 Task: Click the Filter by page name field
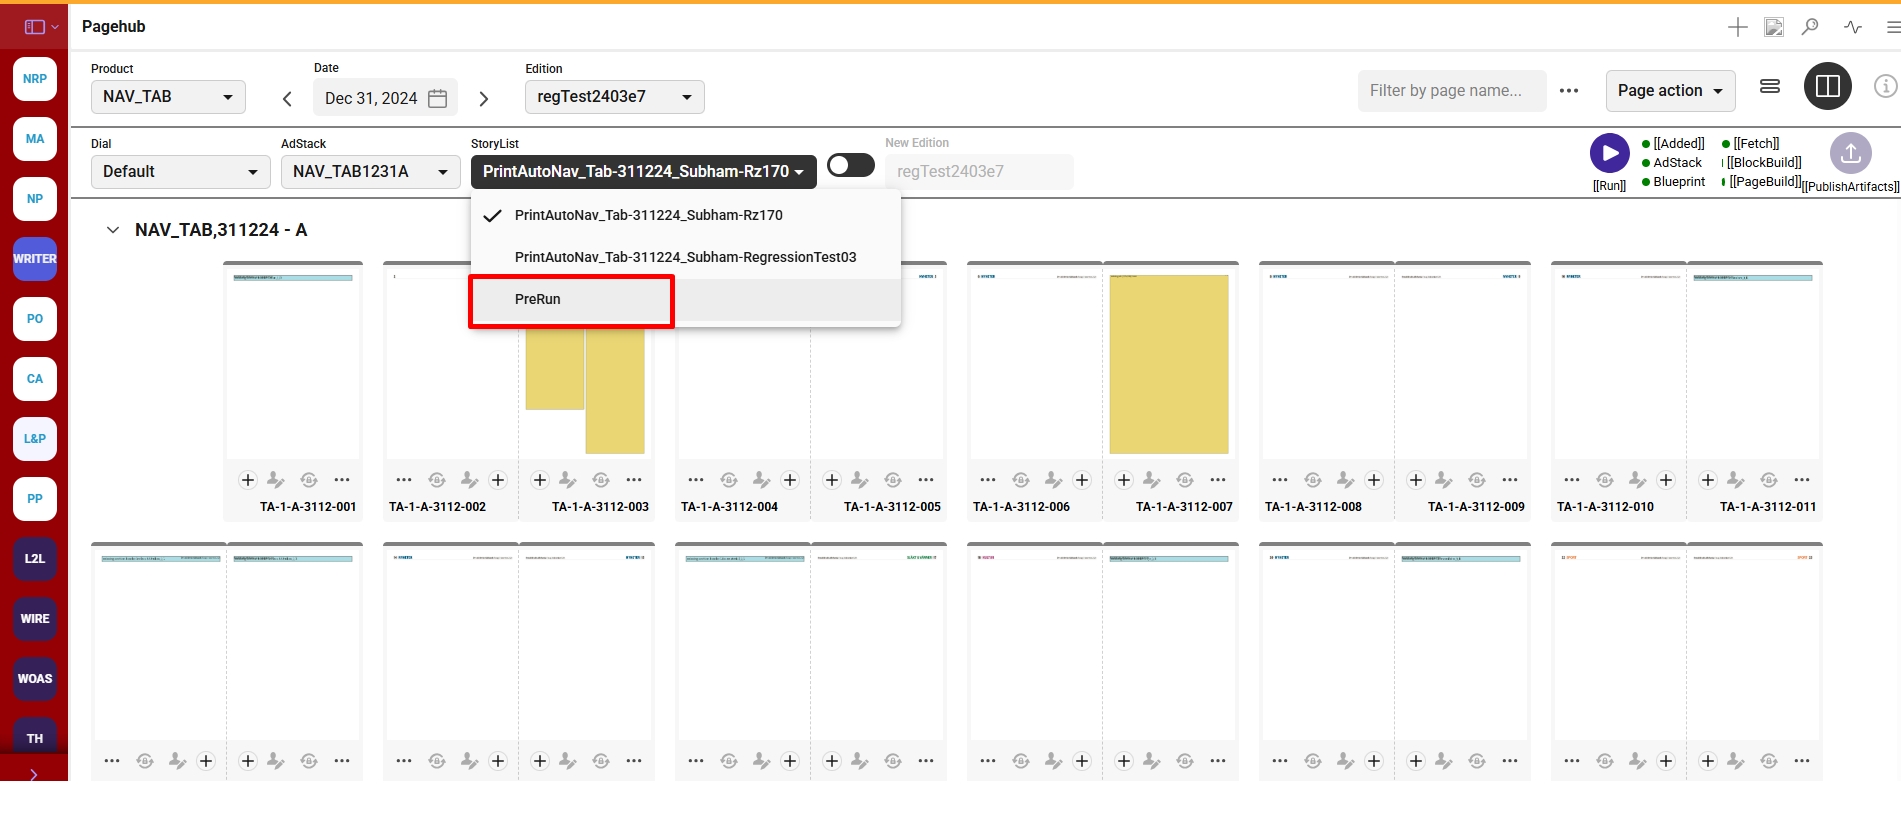[1451, 91]
